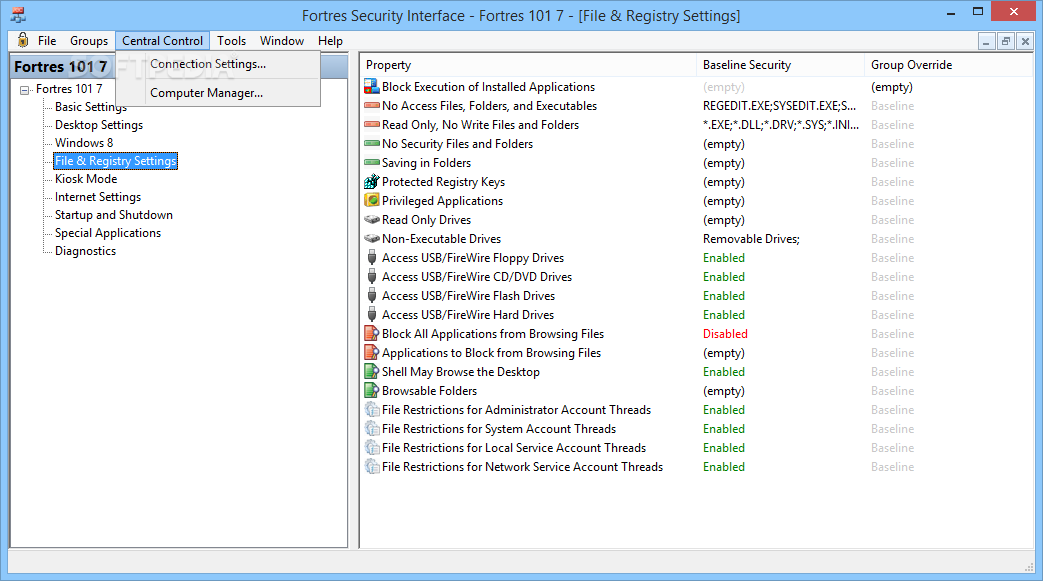Restore the inner child window
Viewport: 1043px width, 581px height.
pos(1006,41)
